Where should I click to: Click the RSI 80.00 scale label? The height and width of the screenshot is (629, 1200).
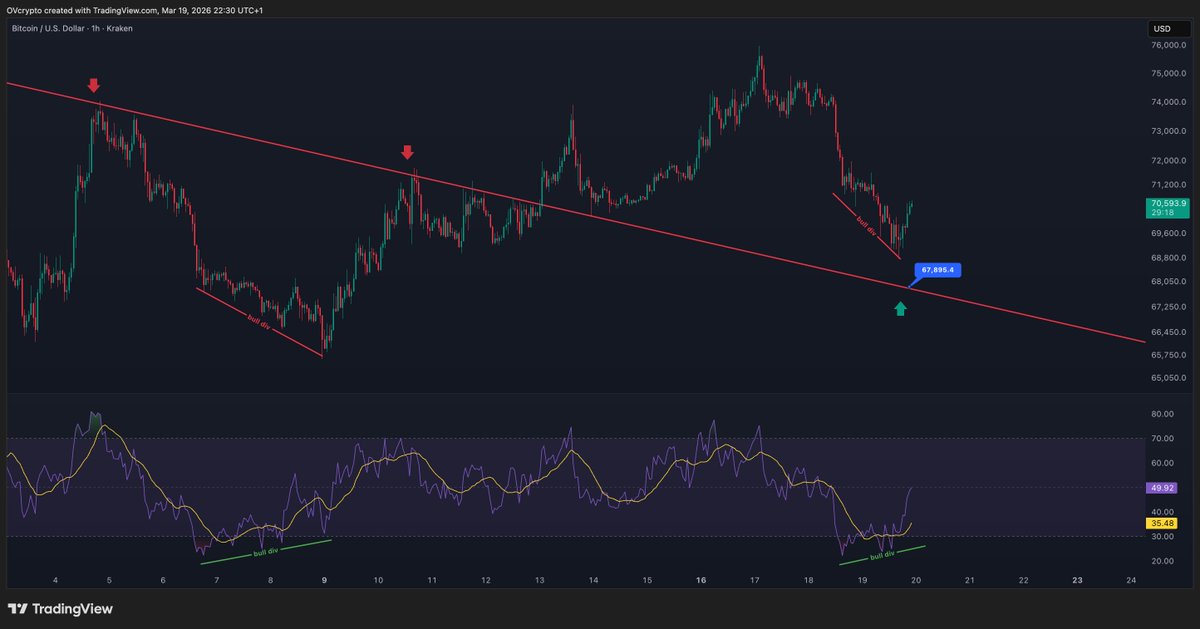click(x=1162, y=414)
